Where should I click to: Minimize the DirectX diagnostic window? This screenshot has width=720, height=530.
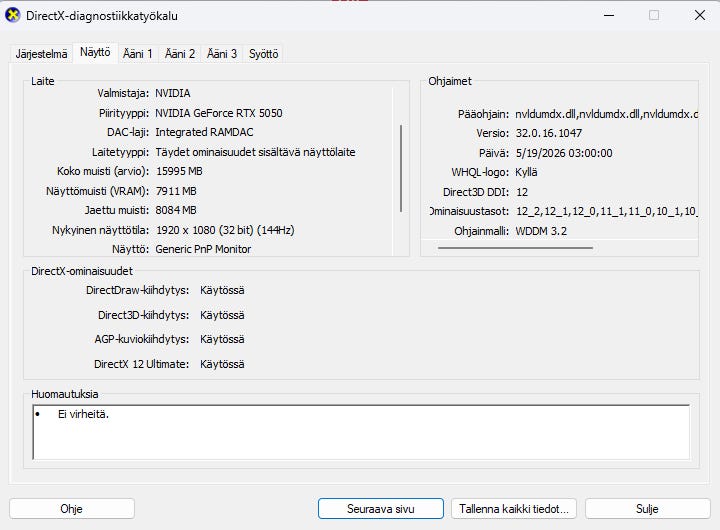click(609, 15)
